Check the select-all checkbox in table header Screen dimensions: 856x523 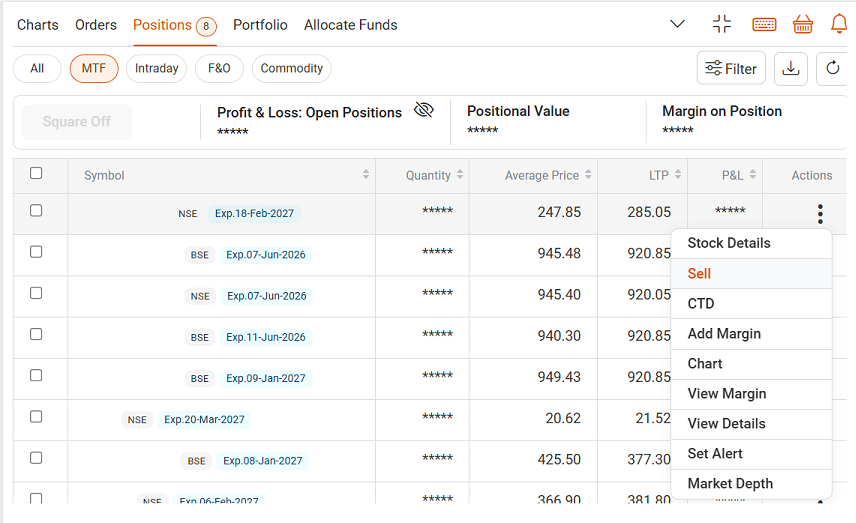(36, 173)
